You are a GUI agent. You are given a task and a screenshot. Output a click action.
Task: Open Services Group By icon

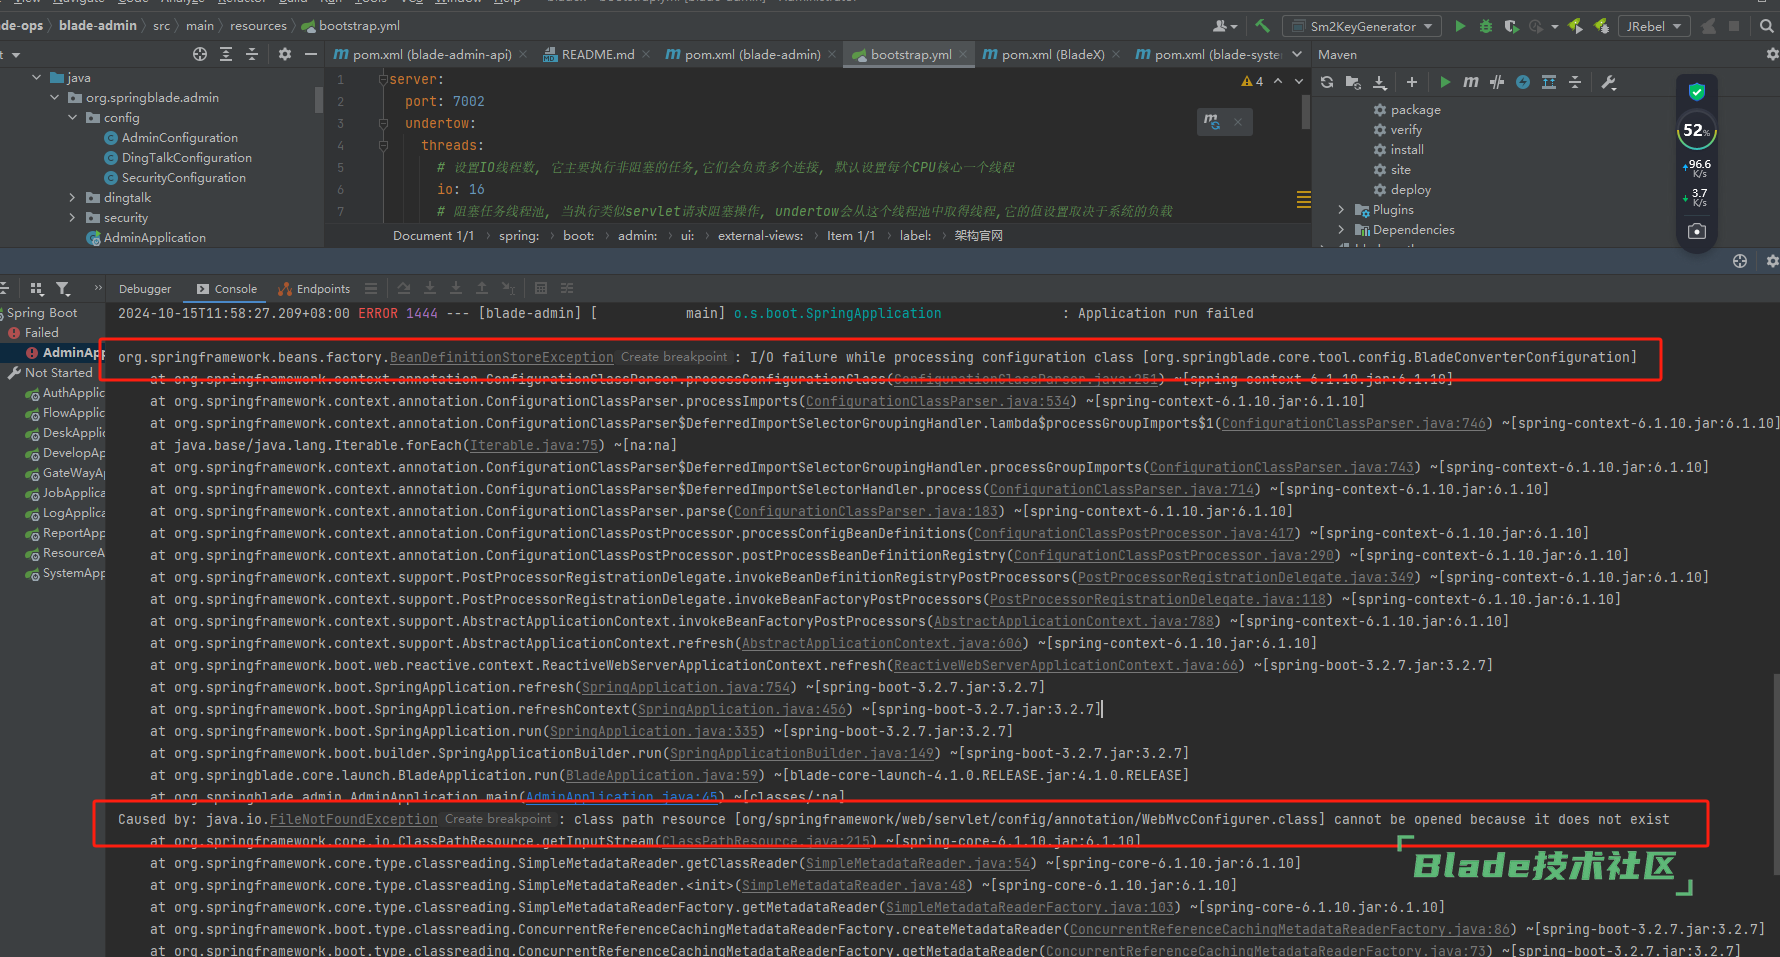37,289
